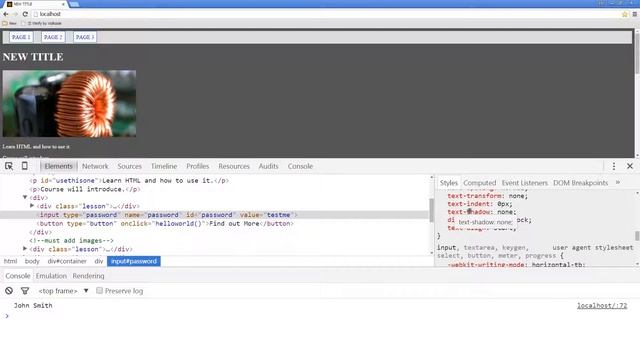Select the drawer Emulation tab
640x360 pixels.
[x=51, y=276]
